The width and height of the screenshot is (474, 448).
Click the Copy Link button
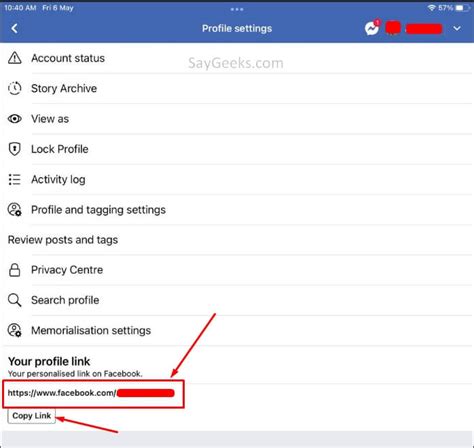pyautogui.click(x=32, y=416)
